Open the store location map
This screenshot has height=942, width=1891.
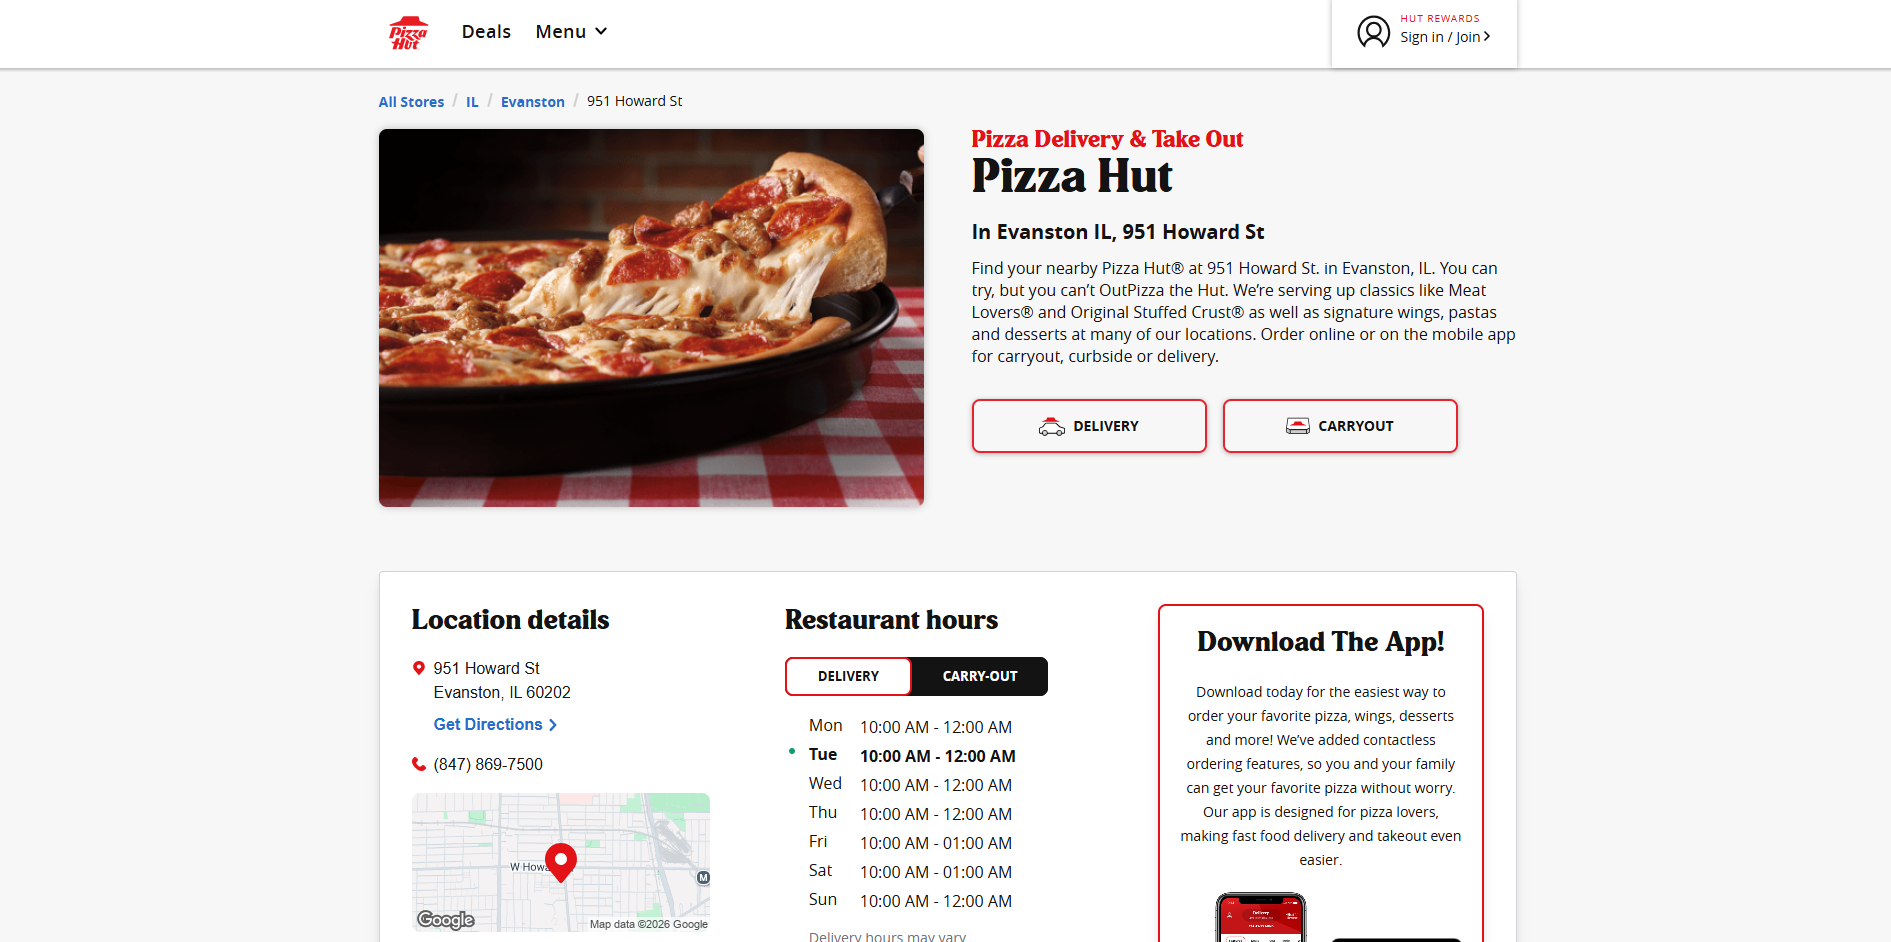pos(561,862)
